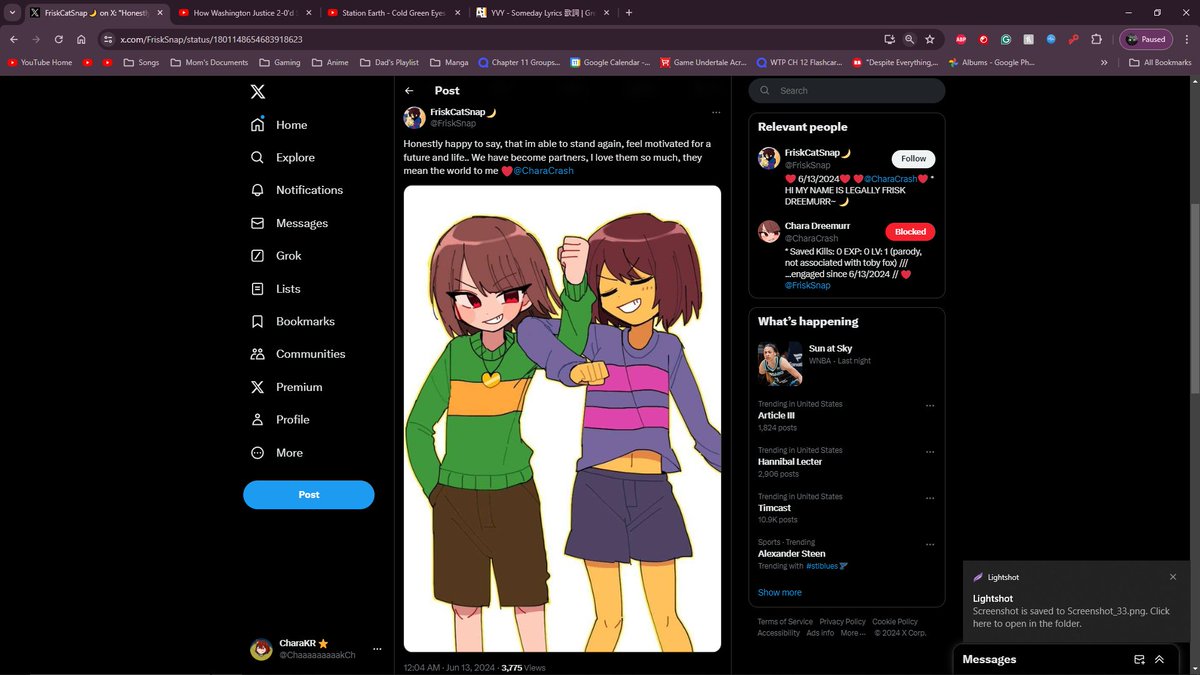The image size is (1200, 675).
Task: Open the Ads info footer link
Action: pyautogui.click(x=820, y=633)
